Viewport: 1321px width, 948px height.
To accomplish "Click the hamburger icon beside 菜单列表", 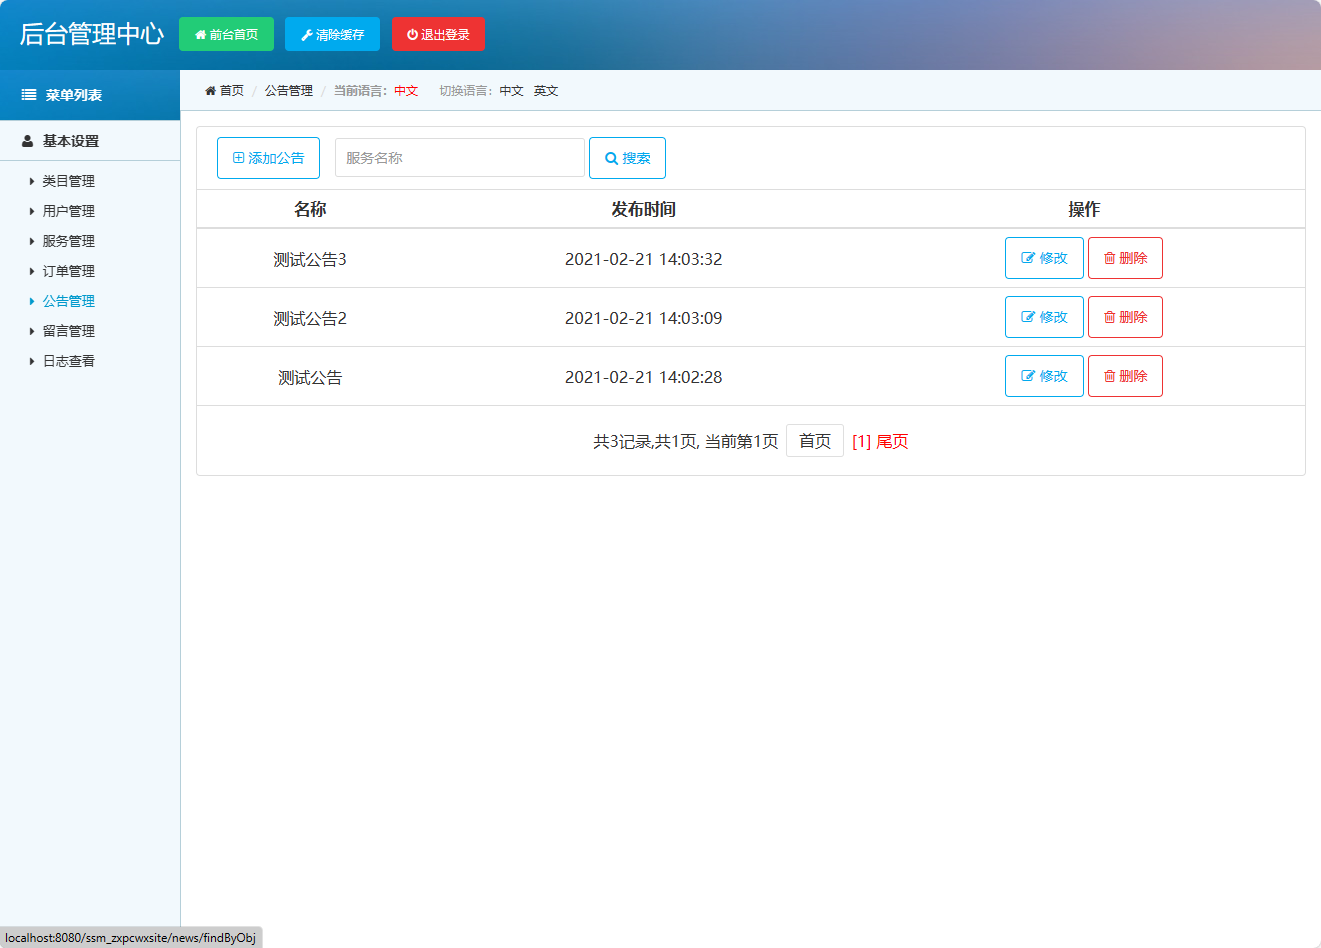I will pyautogui.click(x=27, y=94).
